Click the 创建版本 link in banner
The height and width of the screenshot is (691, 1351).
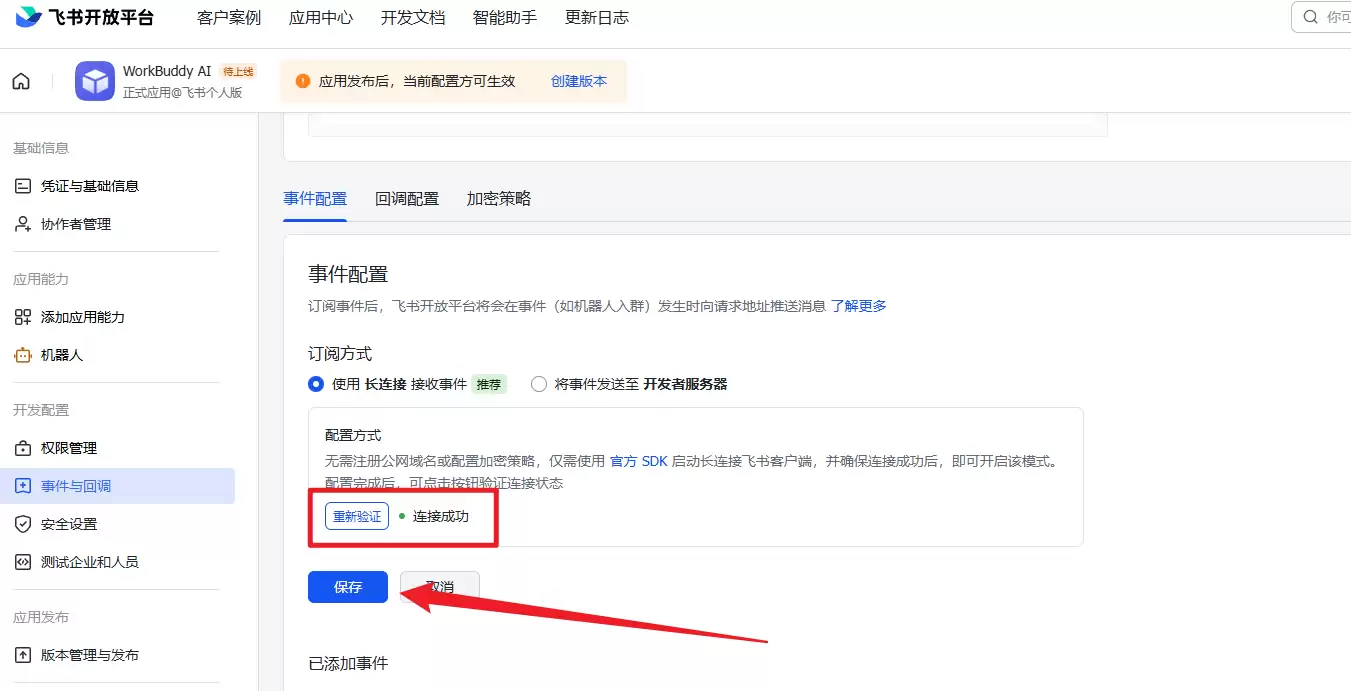point(579,81)
